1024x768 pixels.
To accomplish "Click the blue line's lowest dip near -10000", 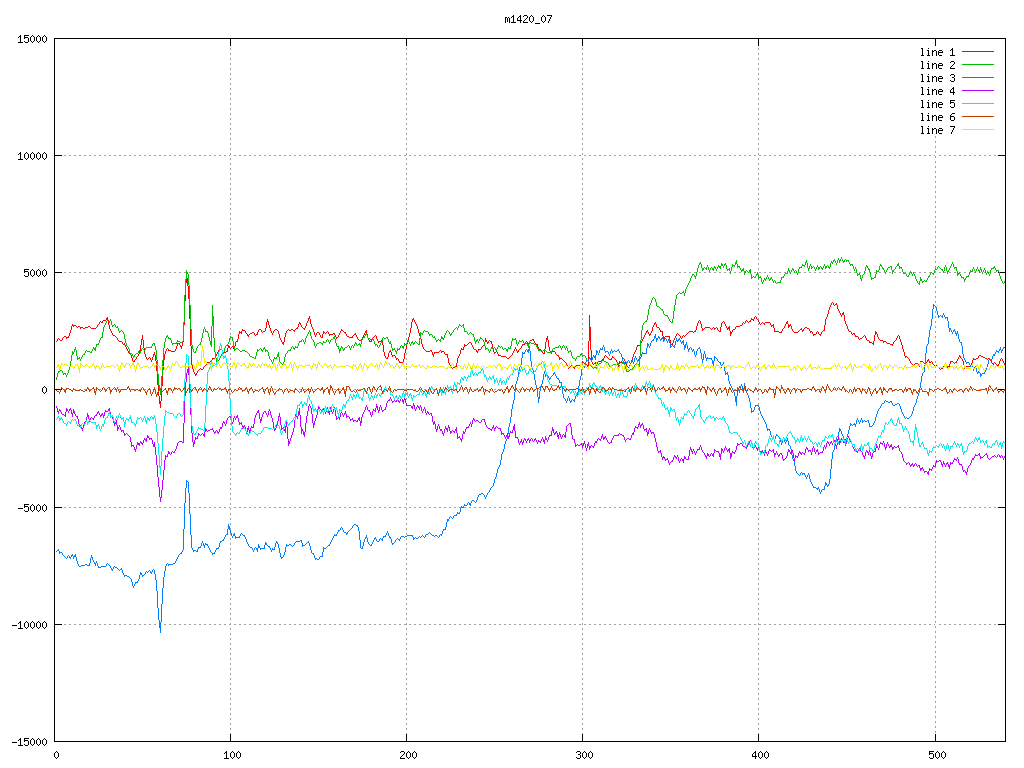I will 160,631.
